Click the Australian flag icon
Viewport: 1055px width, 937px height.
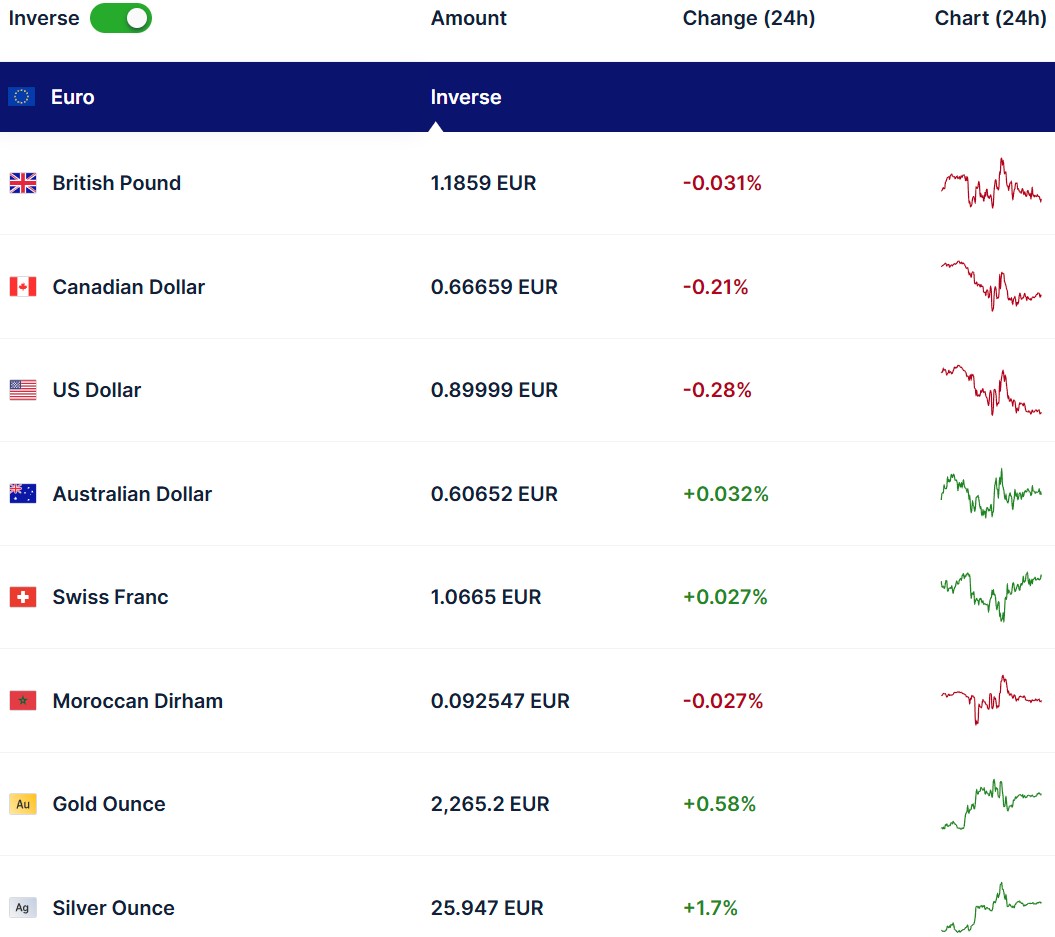pos(23,494)
